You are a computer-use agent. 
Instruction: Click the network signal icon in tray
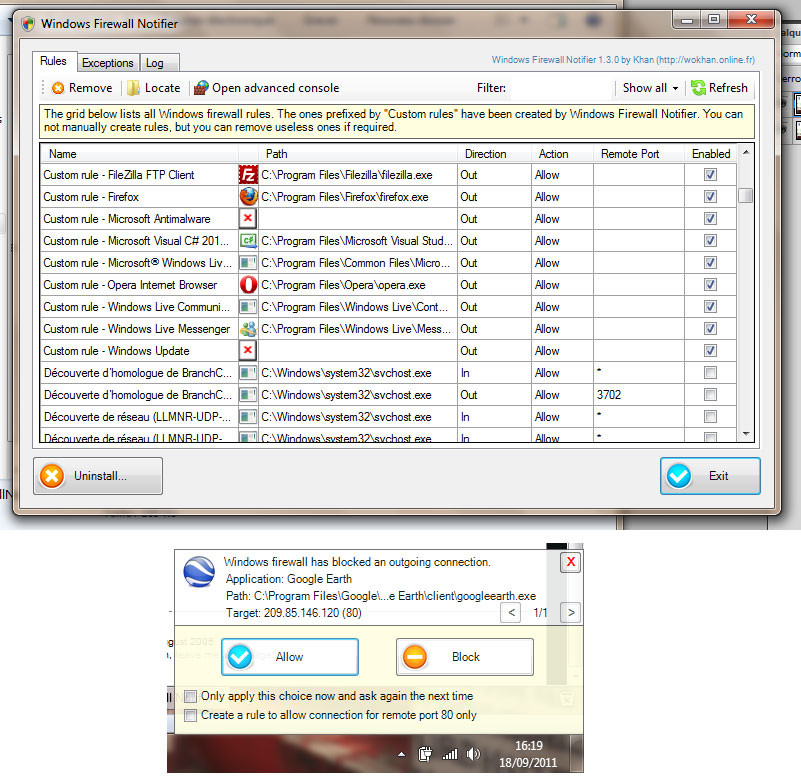450,754
